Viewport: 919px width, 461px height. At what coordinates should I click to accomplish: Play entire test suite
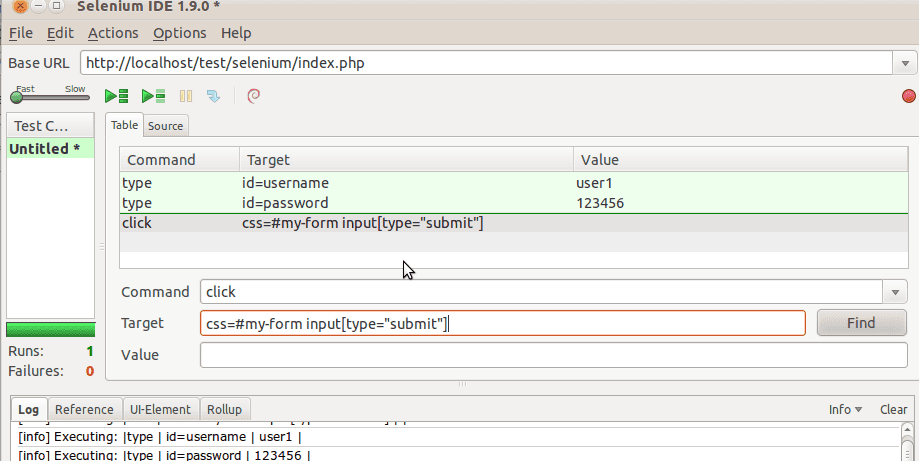(x=116, y=96)
